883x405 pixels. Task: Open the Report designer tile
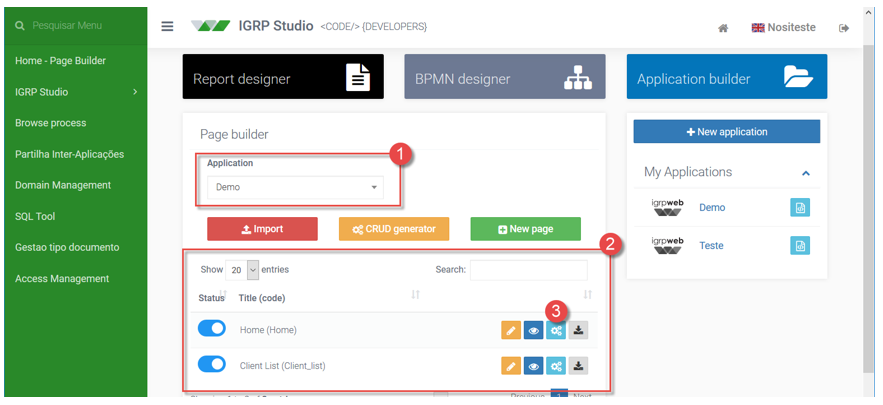283,77
